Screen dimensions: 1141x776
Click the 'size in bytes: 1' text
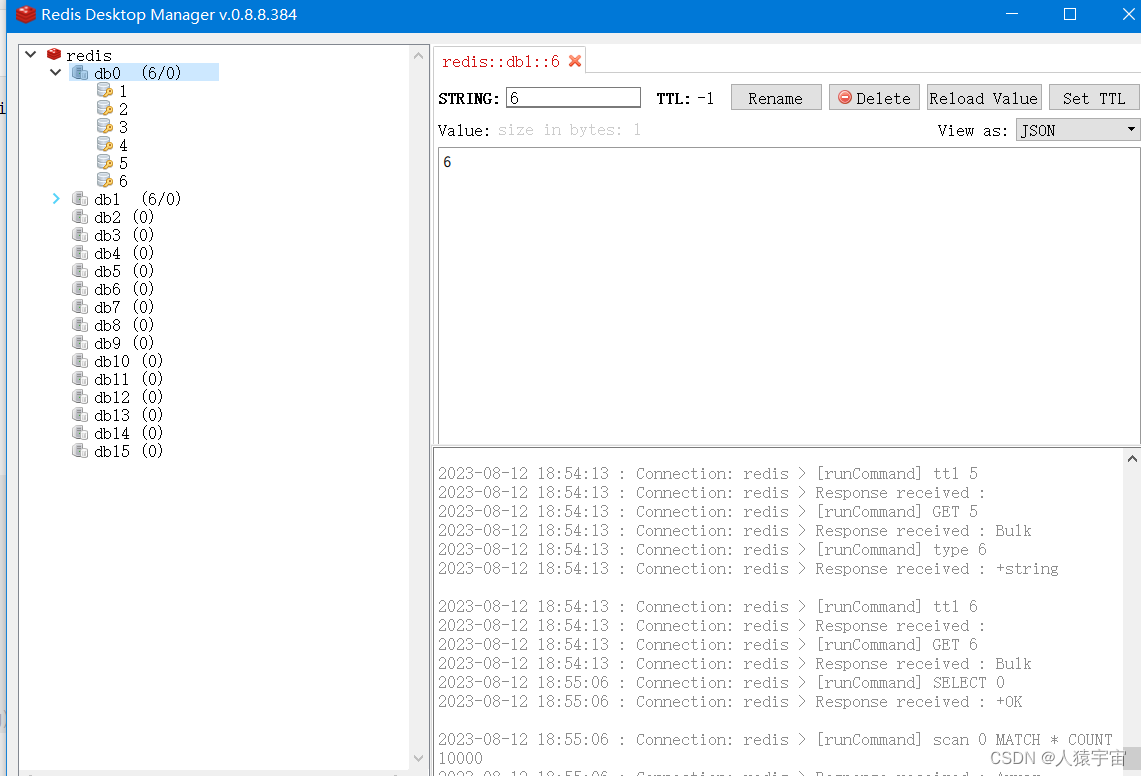[569, 130]
